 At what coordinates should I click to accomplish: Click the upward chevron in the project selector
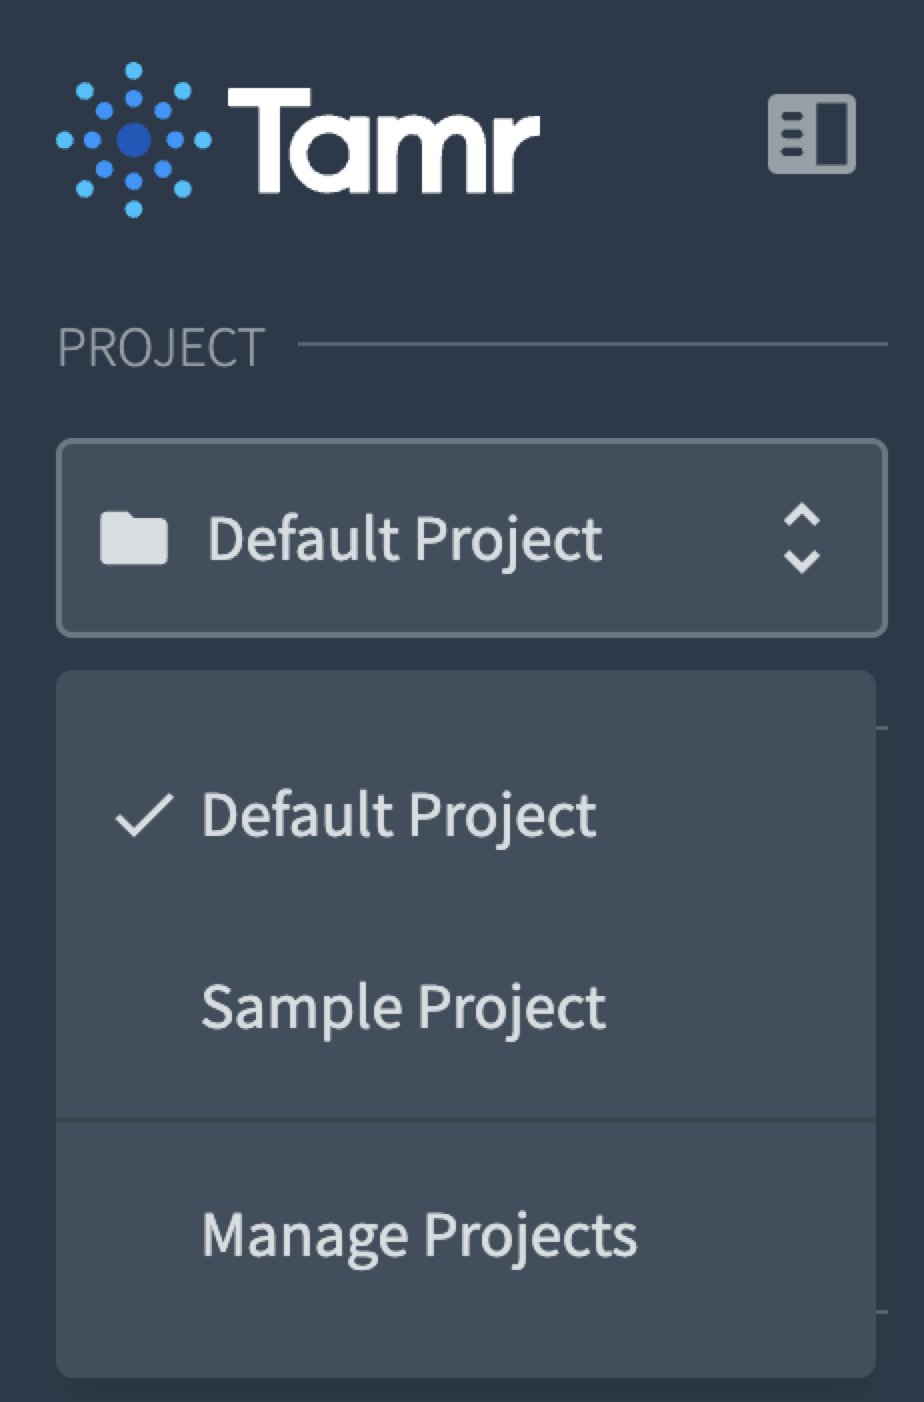click(802, 516)
